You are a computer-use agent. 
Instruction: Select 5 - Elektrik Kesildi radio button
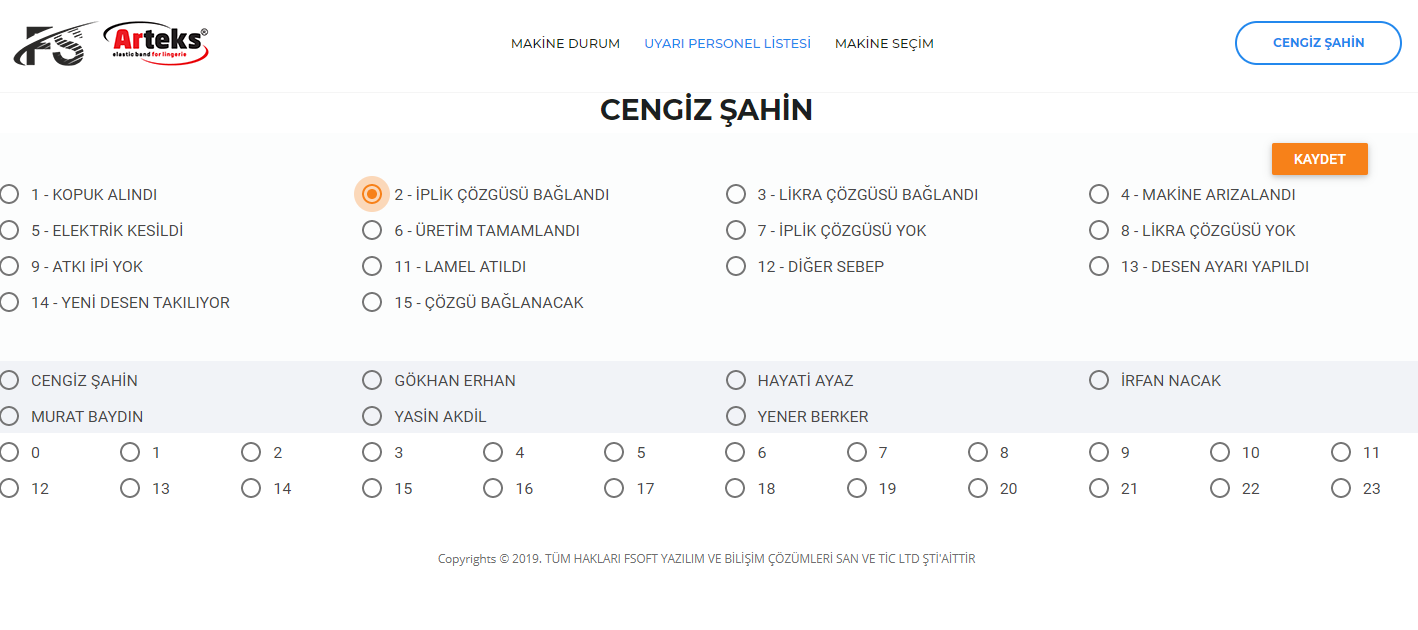click(10, 231)
